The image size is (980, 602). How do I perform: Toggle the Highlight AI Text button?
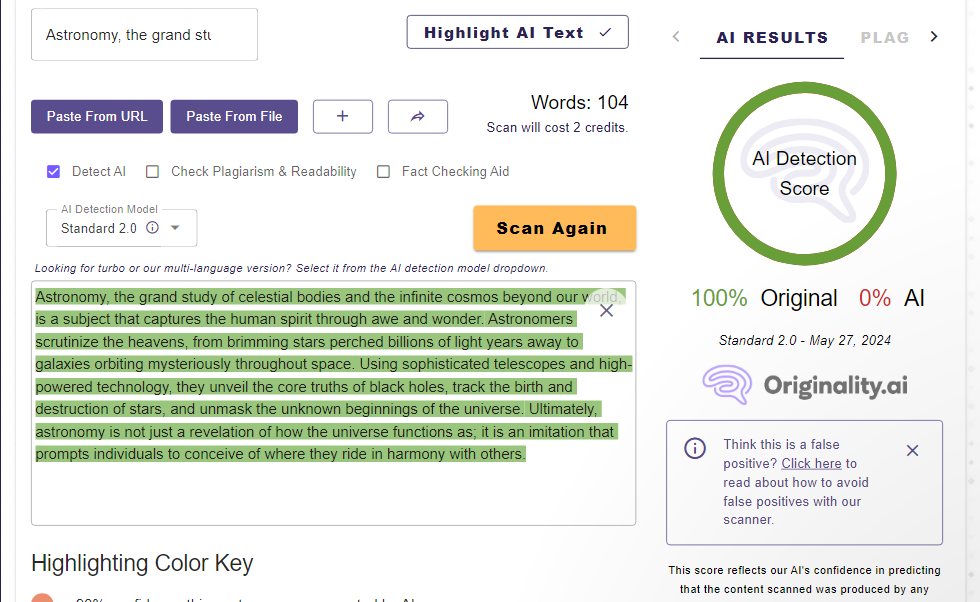click(517, 33)
